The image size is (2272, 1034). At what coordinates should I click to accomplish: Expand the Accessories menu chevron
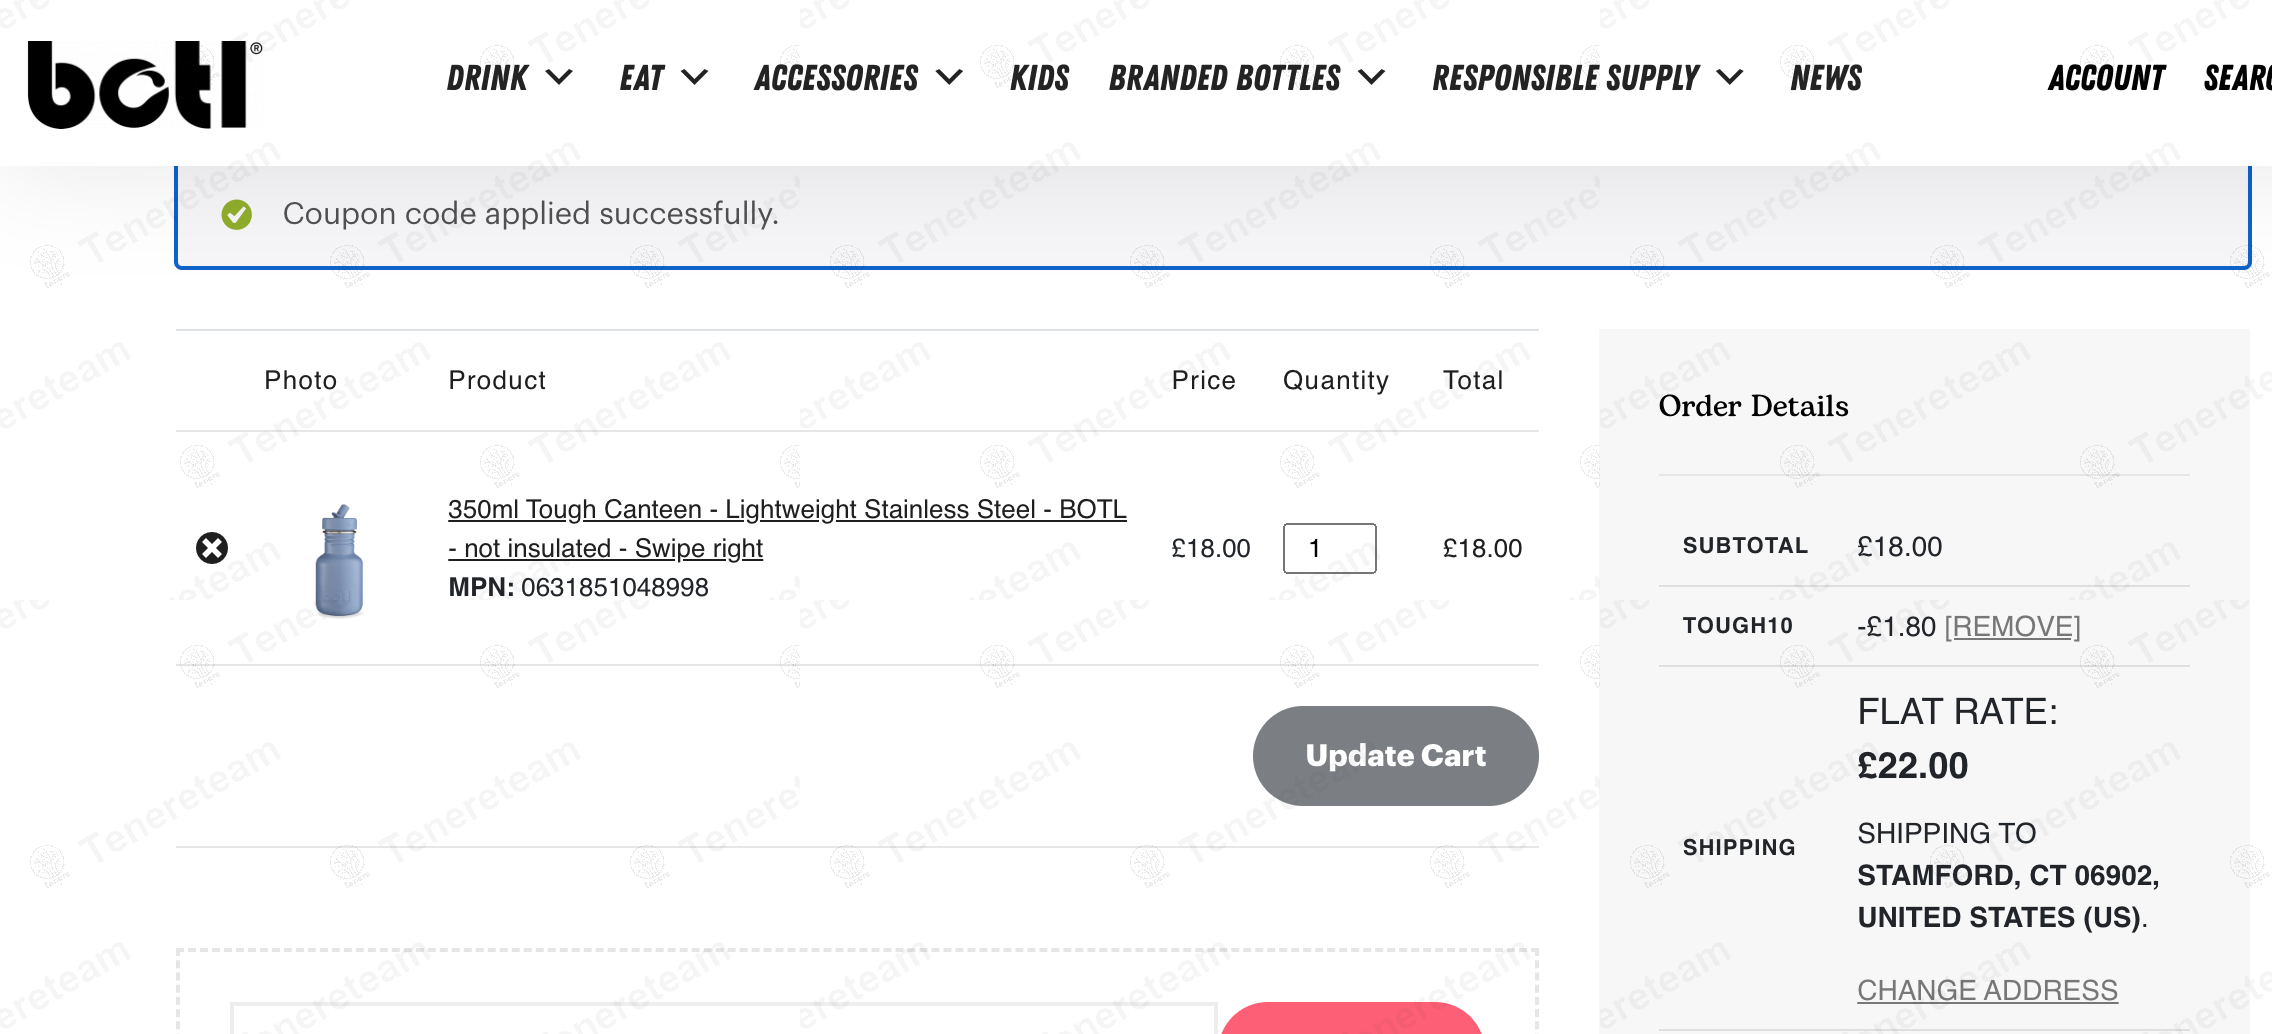[950, 77]
